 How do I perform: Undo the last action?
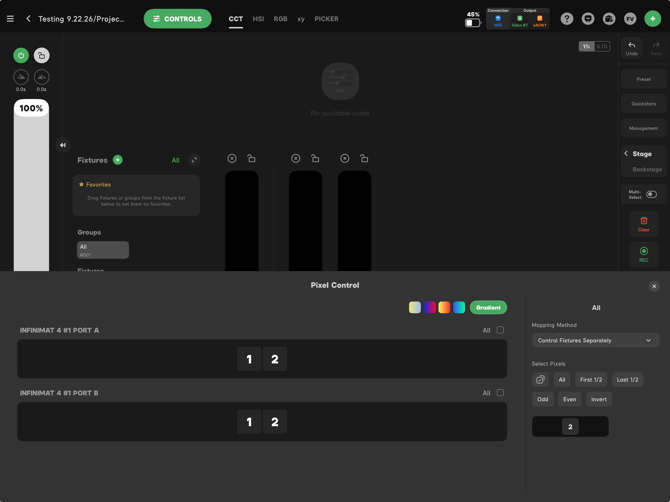[x=632, y=49]
